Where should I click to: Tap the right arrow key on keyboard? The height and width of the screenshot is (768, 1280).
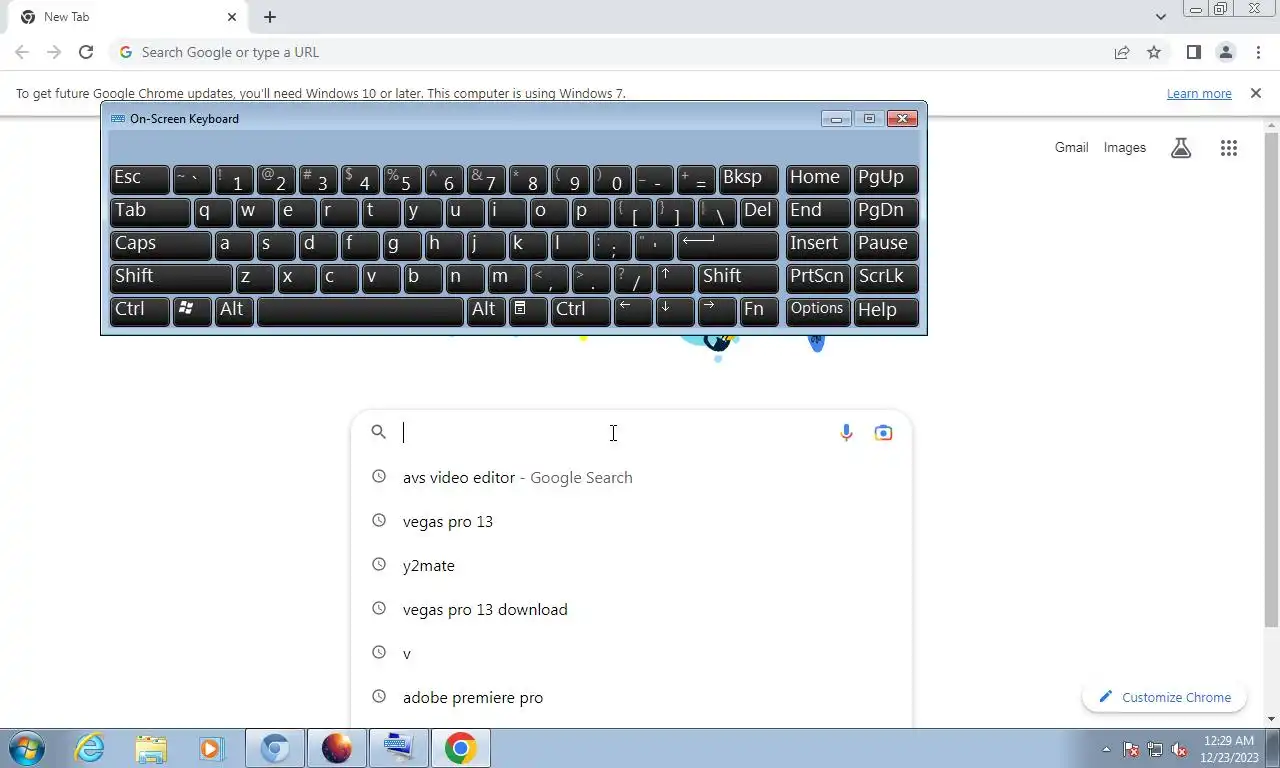pos(717,311)
